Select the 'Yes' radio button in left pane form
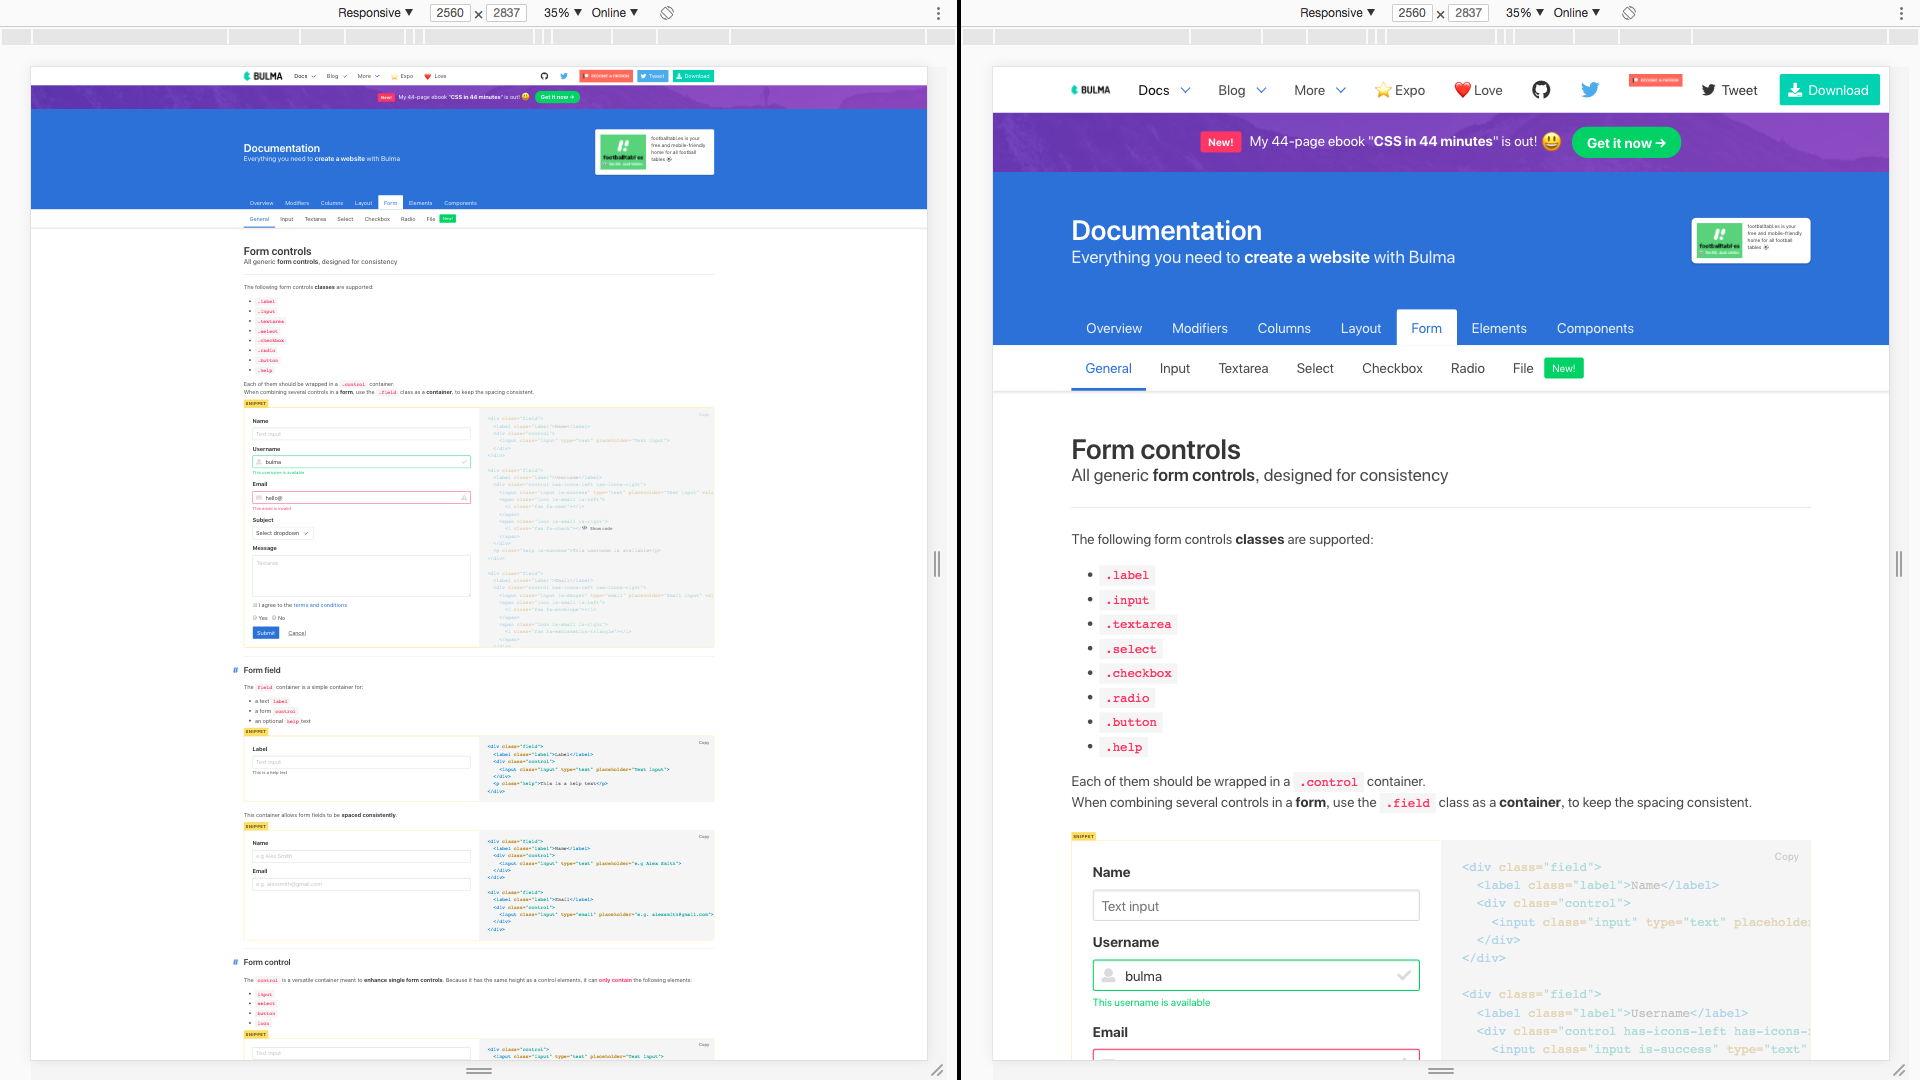1920x1080 pixels. [x=255, y=618]
